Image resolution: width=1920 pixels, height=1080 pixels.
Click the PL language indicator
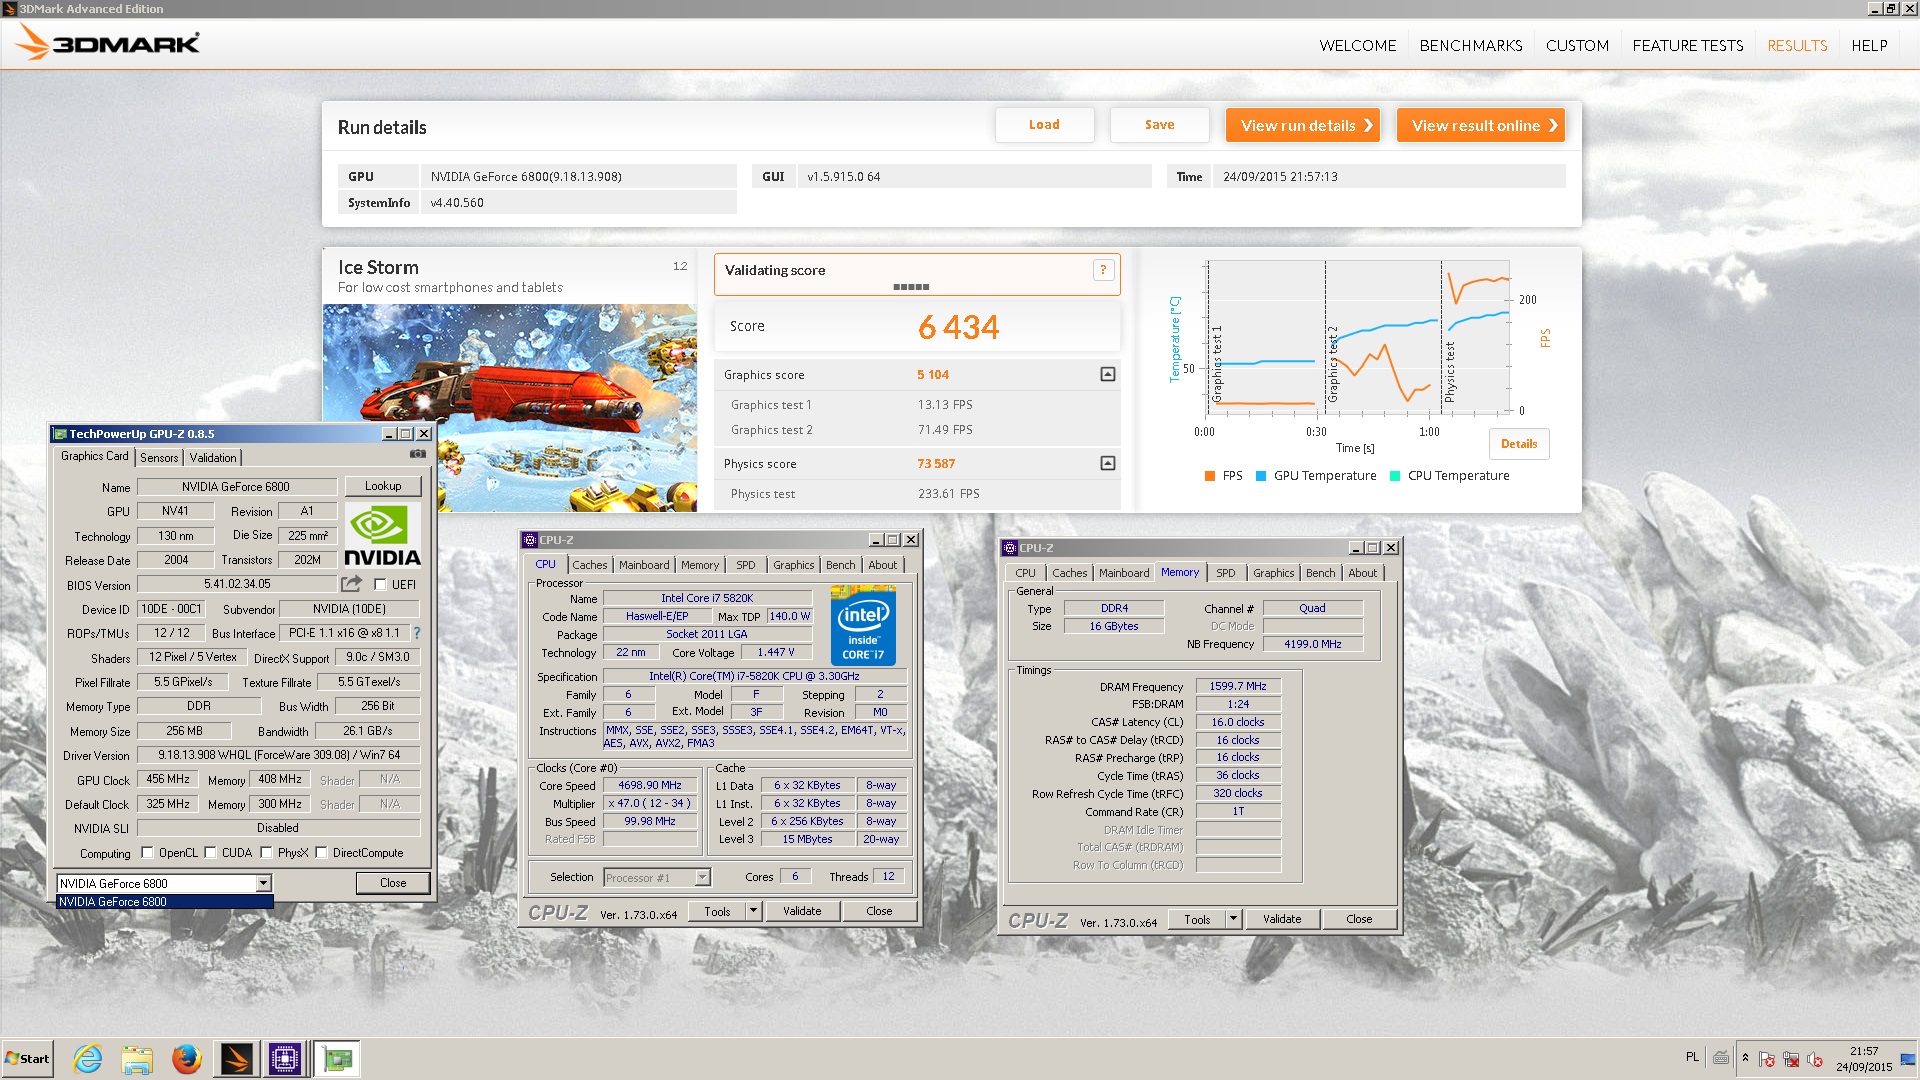1692,1057
